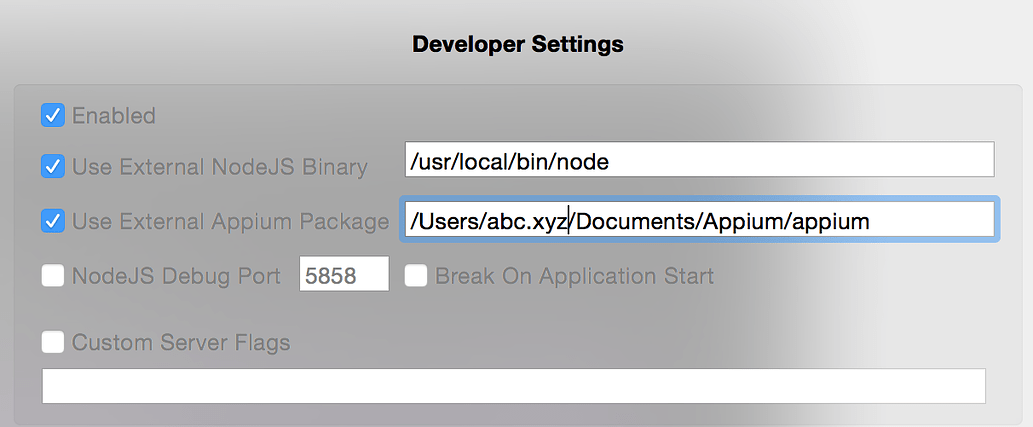Click the Use External NodeJS Binary label
Viewport: 1033px width, 427px height.
[219, 167]
